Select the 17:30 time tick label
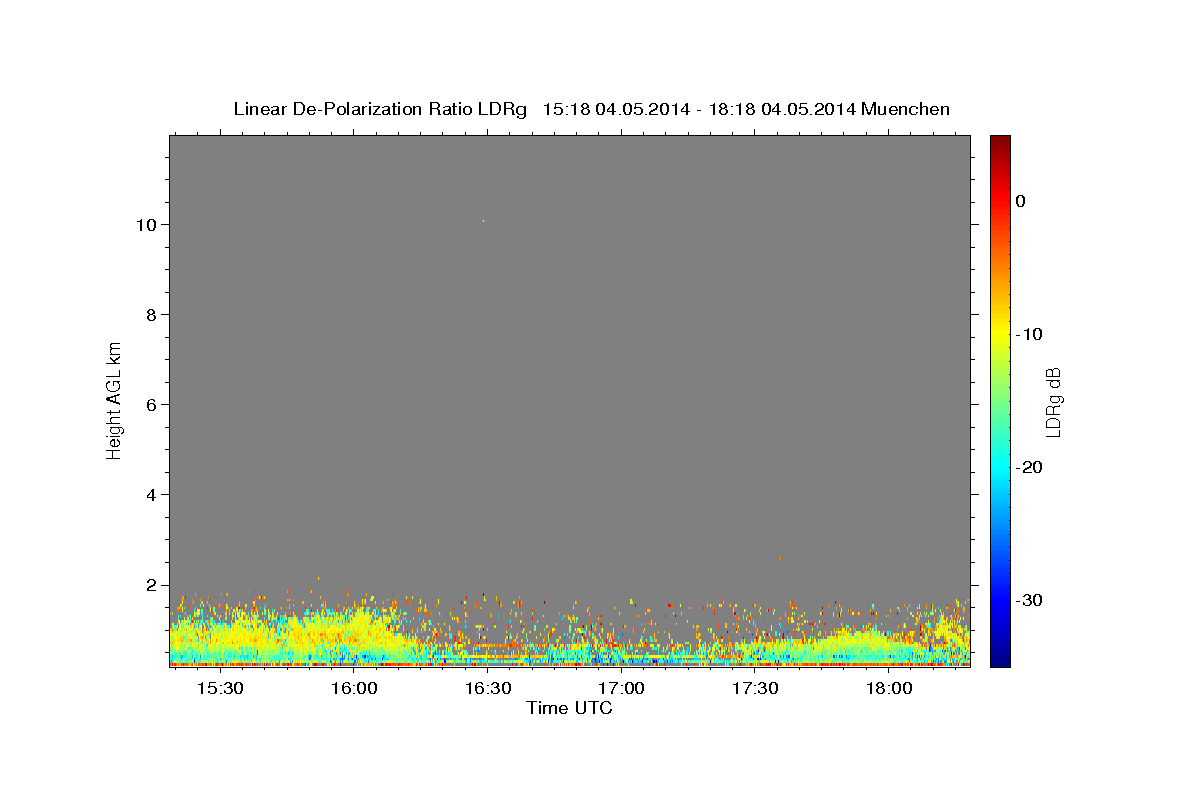1200x800 pixels. coord(755,689)
